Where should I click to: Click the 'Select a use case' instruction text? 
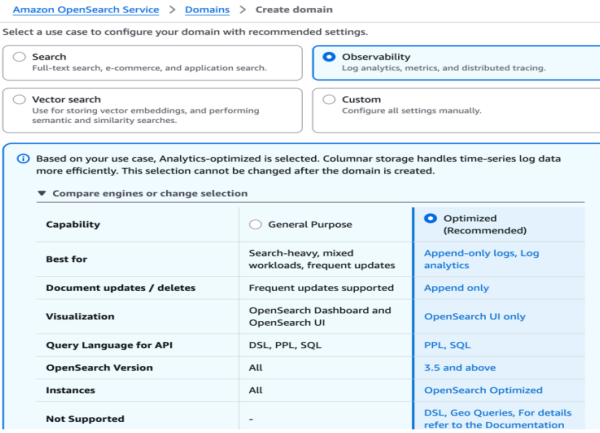coord(185,32)
